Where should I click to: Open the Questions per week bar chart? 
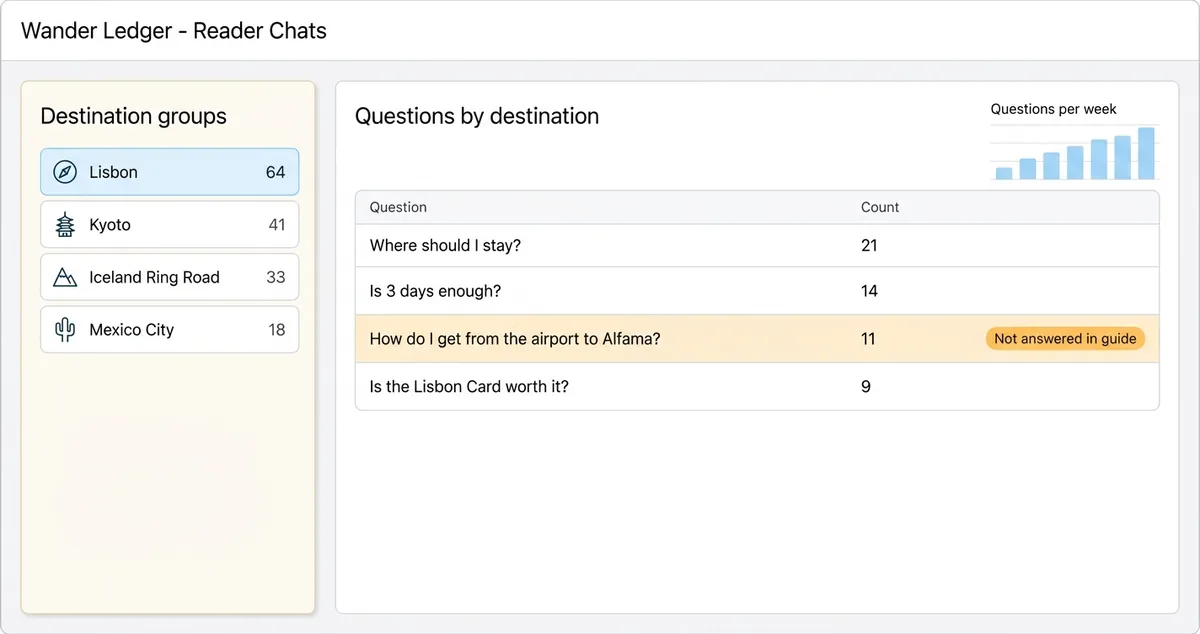(1075, 152)
